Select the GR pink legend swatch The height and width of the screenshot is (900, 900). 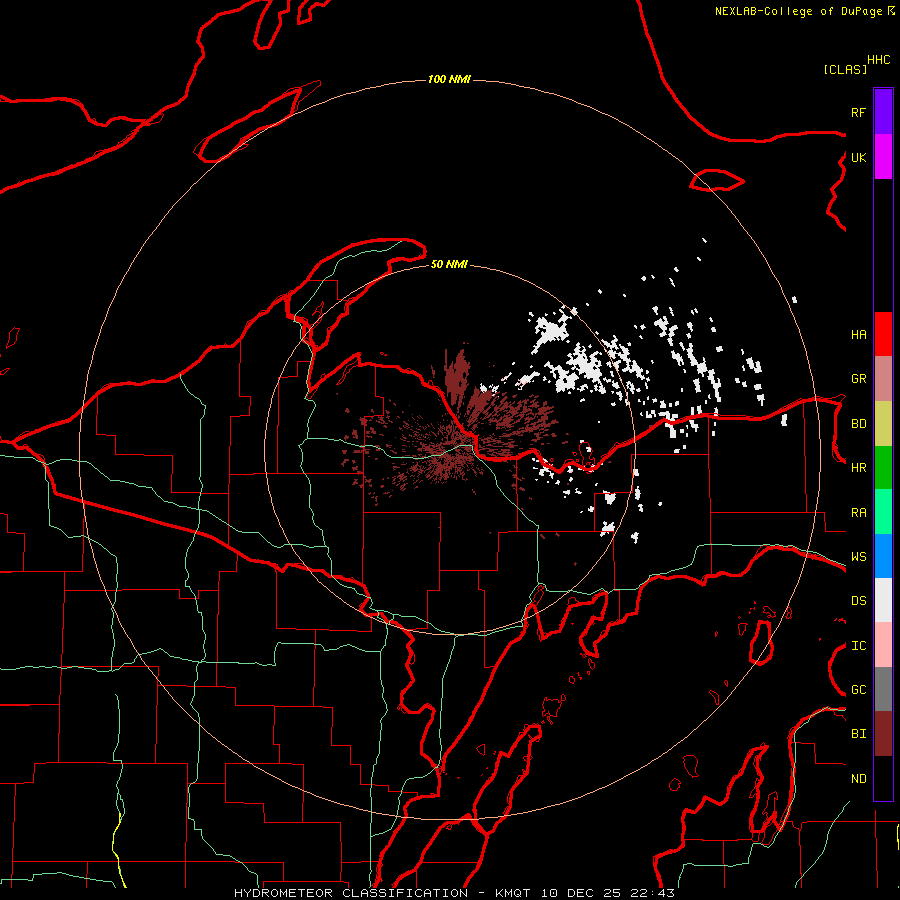pyautogui.click(x=883, y=379)
